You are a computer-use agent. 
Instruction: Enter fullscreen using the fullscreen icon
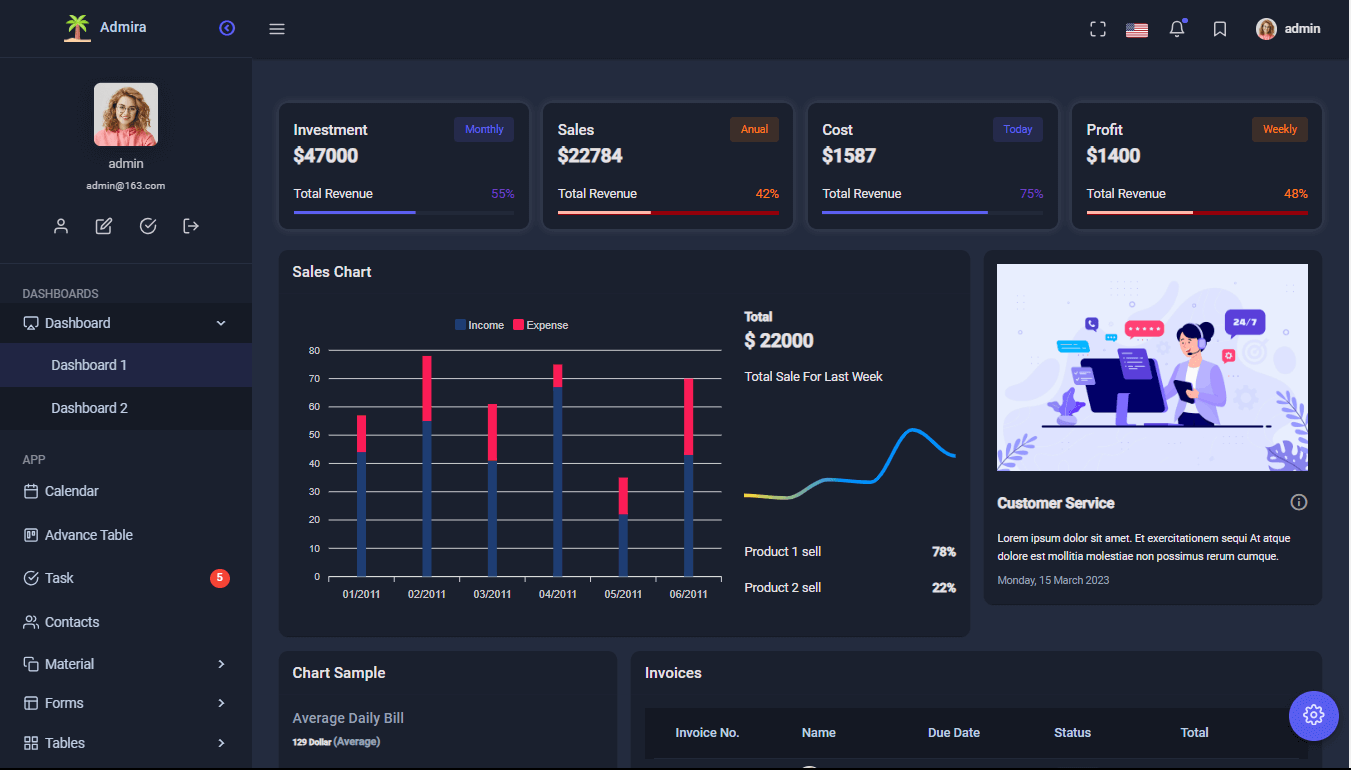tap(1097, 28)
